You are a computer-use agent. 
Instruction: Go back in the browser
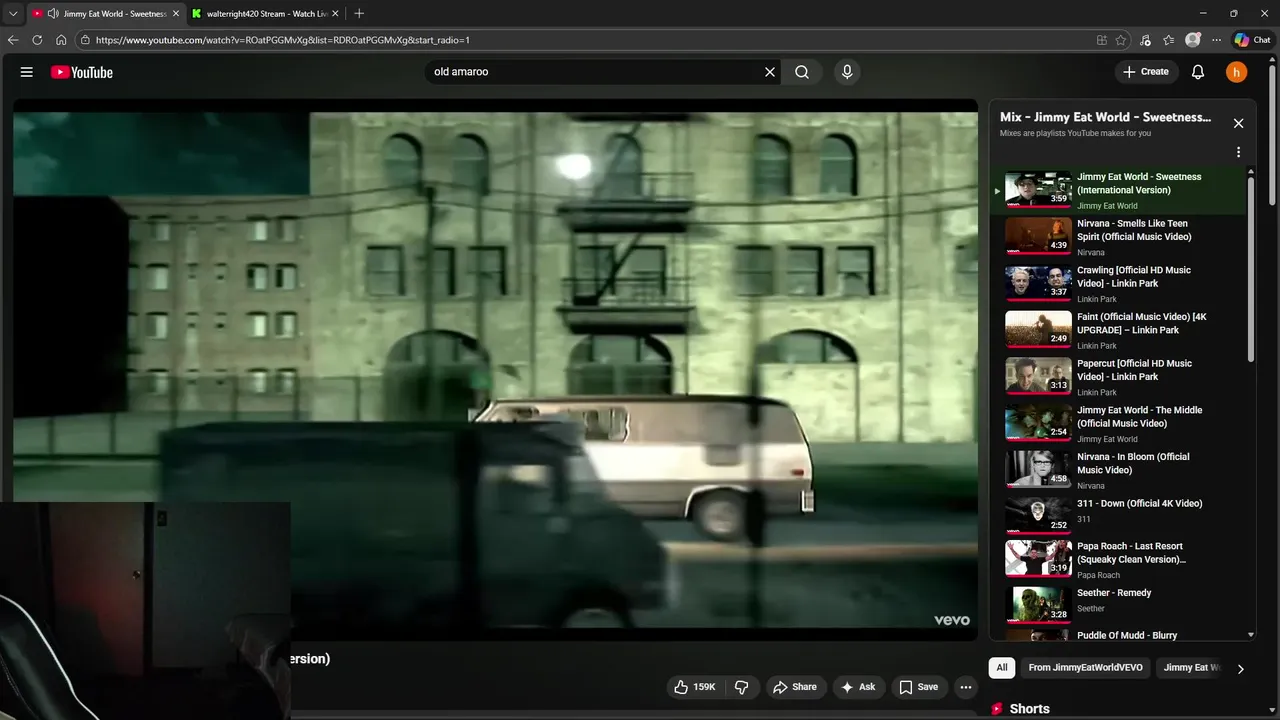point(13,40)
